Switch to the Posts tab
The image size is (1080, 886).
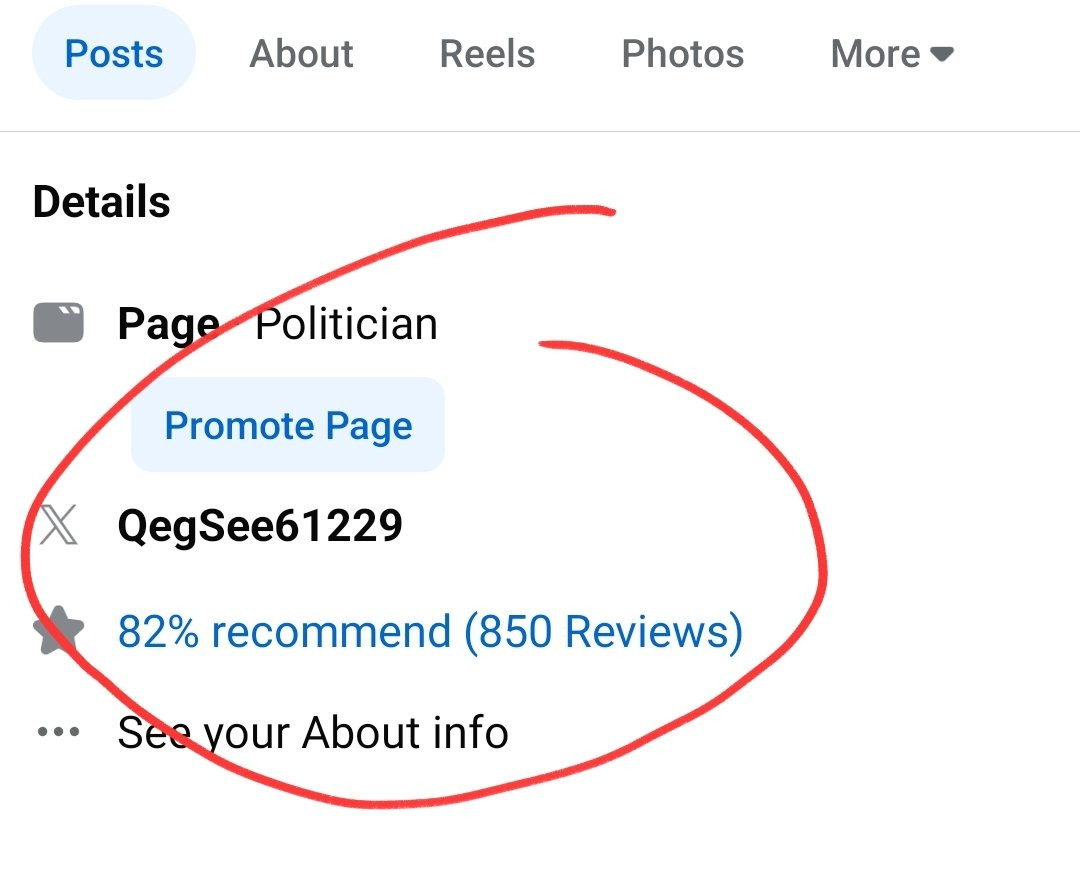[114, 53]
